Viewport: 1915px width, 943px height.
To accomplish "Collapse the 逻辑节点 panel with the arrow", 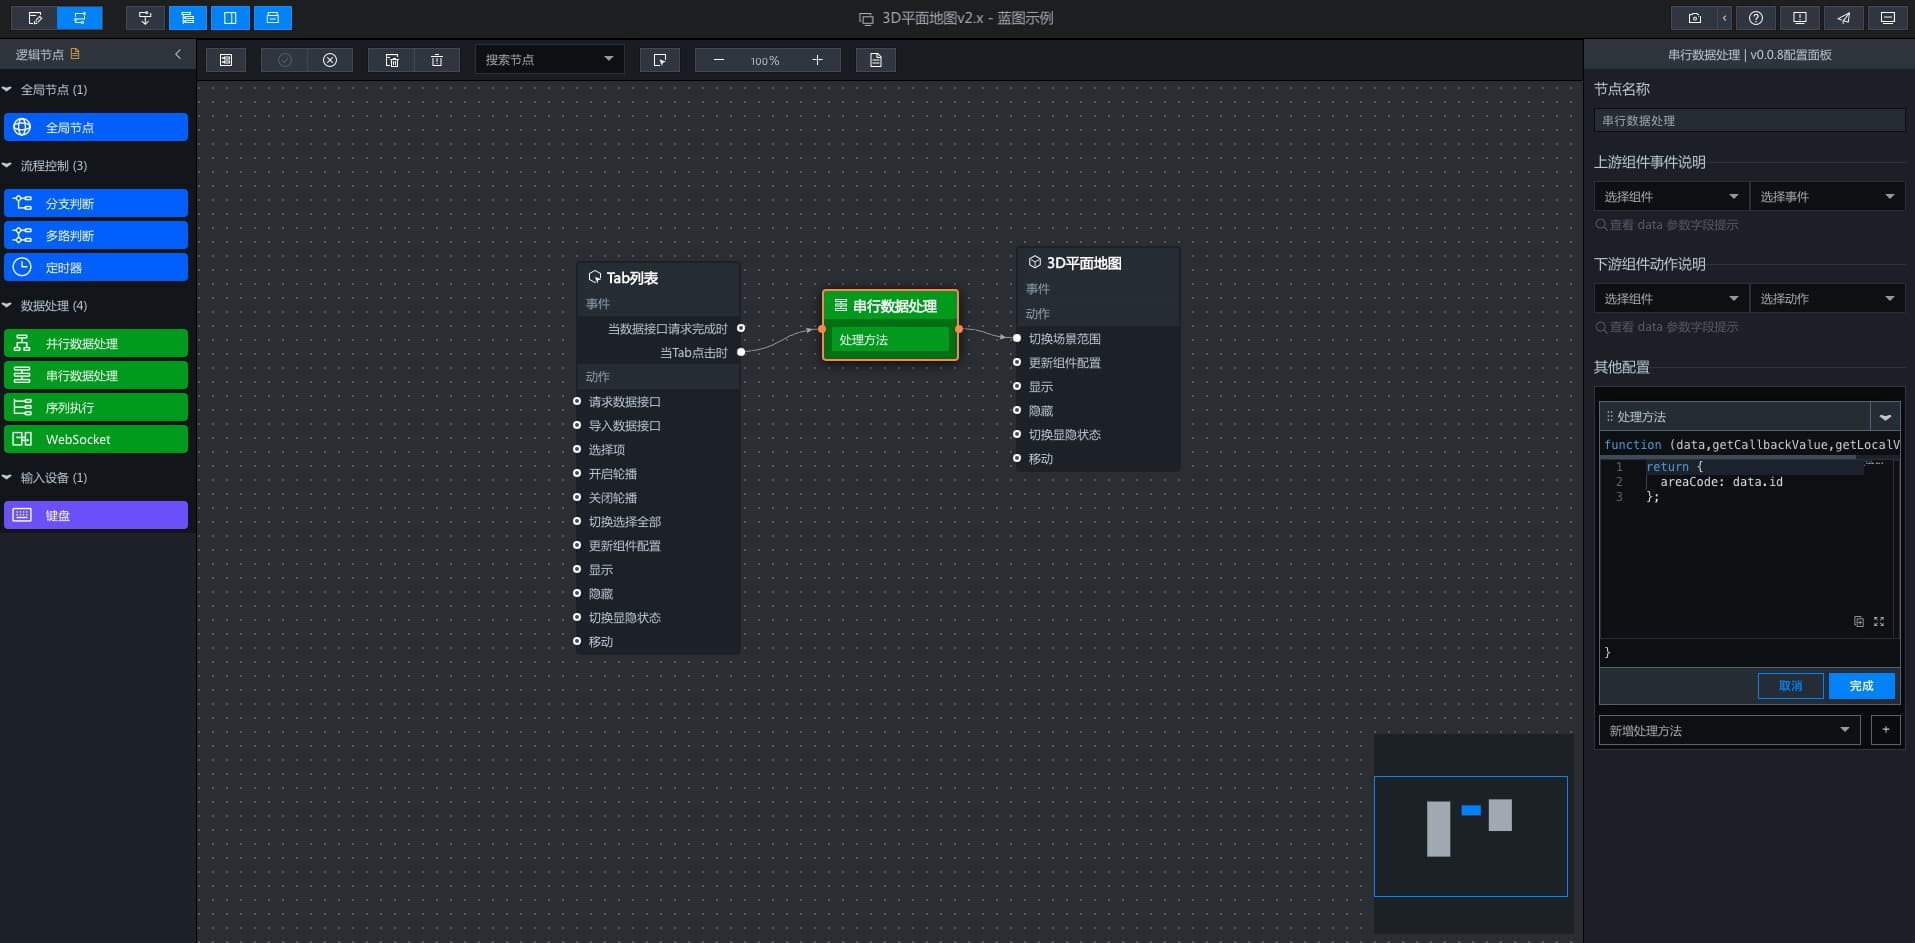I will click(x=178, y=54).
